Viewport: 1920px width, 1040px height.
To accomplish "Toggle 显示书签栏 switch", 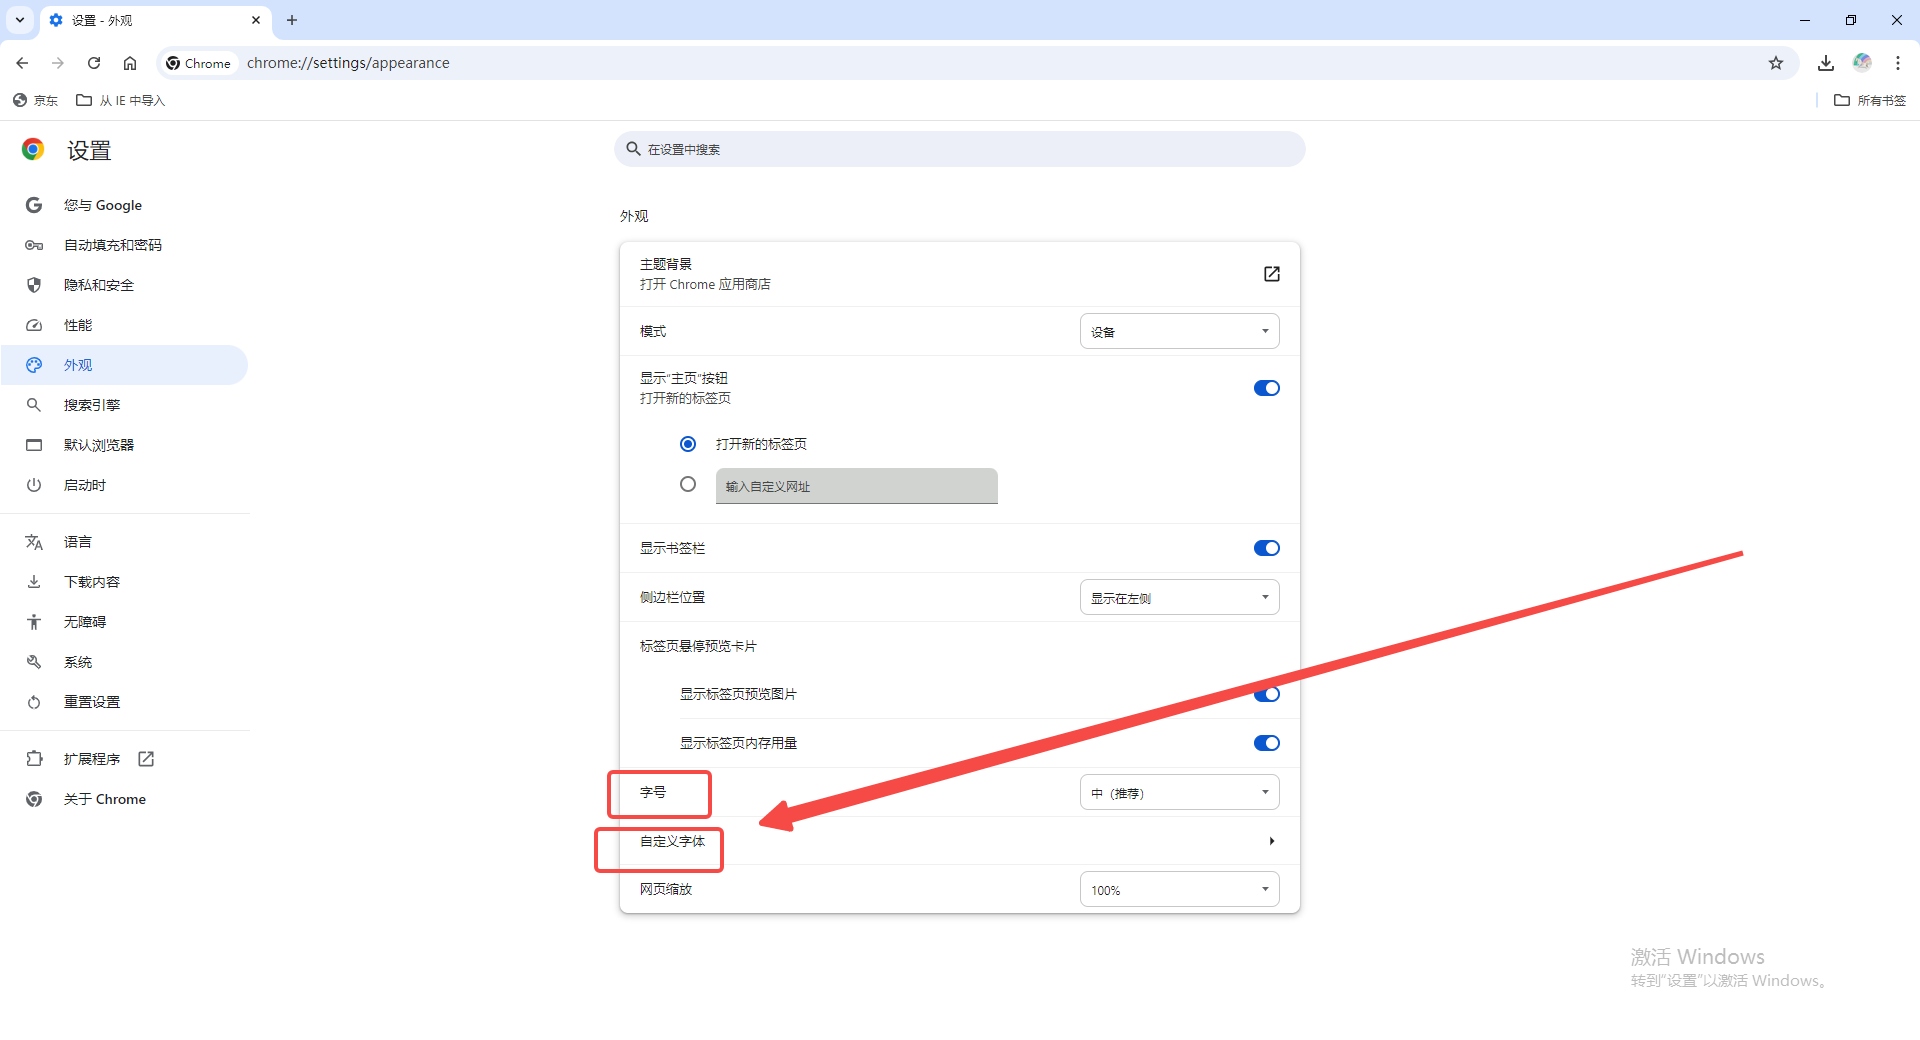I will [1267, 548].
